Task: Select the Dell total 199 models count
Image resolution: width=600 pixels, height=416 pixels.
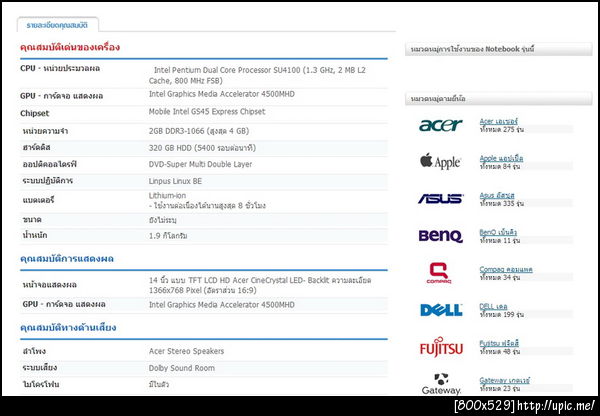Action: pyautogui.click(x=502, y=314)
